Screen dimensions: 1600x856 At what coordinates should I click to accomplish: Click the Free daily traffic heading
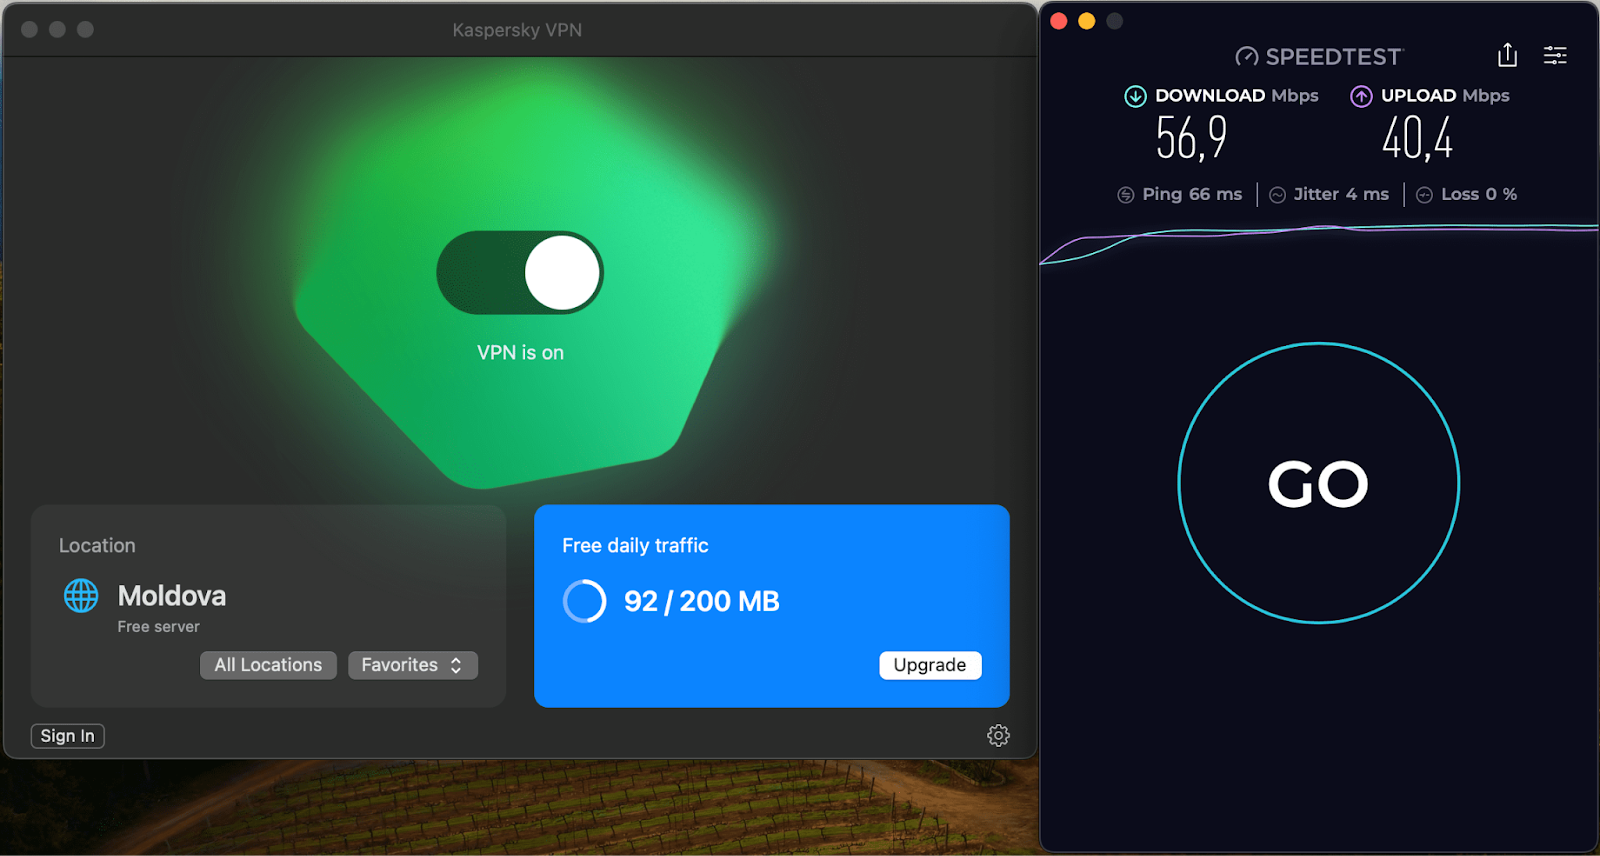635,545
